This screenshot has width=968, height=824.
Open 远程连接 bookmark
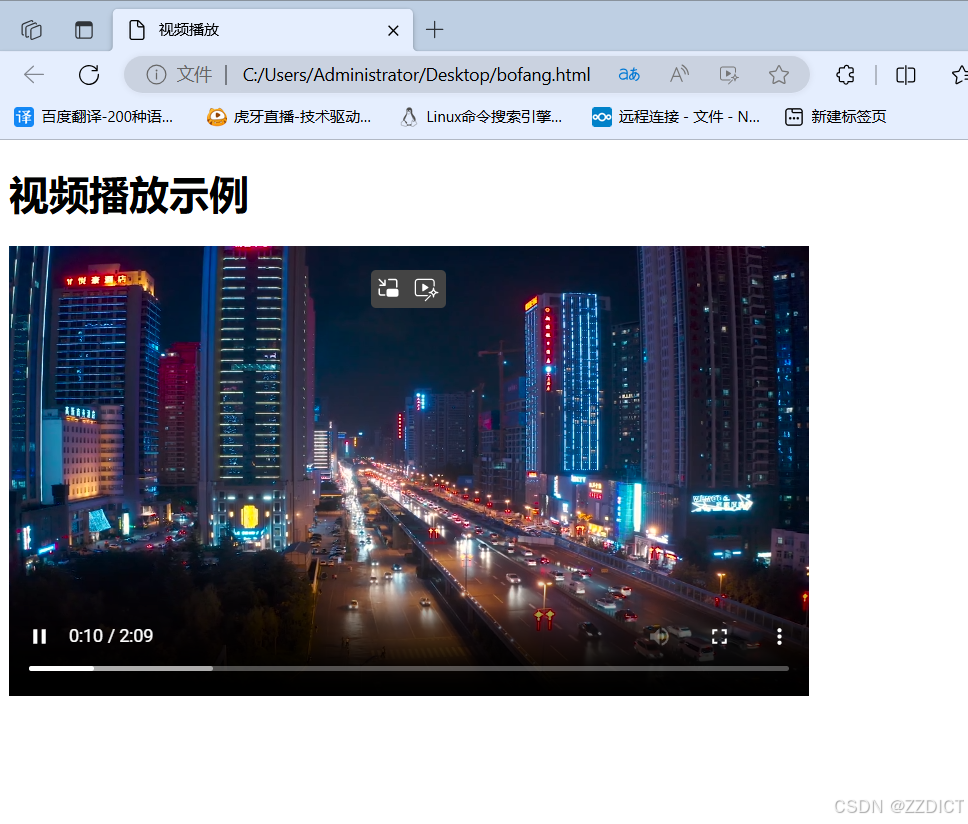(x=676, y=117)
